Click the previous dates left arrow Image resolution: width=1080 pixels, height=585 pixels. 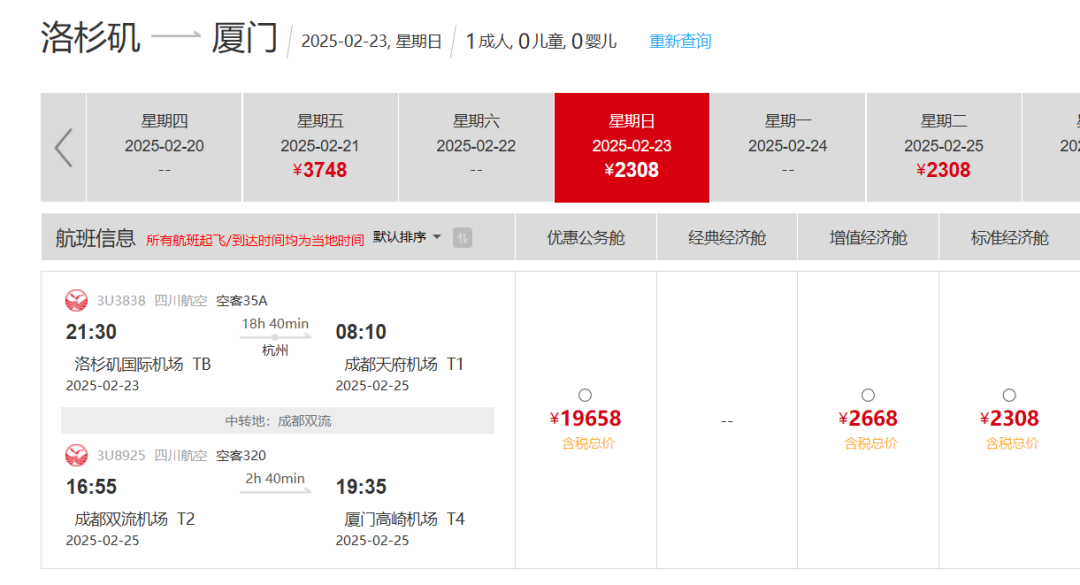pyautogui.click(x=63, y=148)
